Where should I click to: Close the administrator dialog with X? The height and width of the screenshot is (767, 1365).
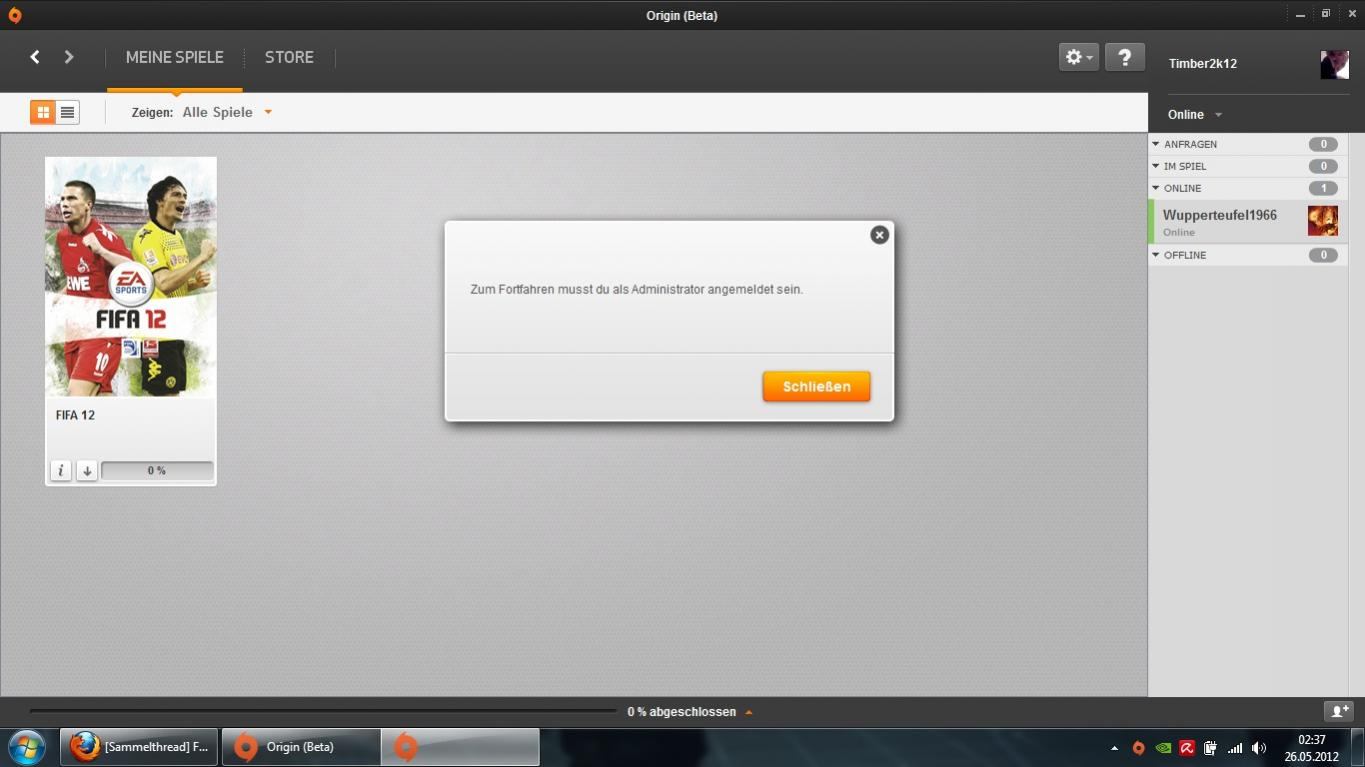[x=879, y=235]
